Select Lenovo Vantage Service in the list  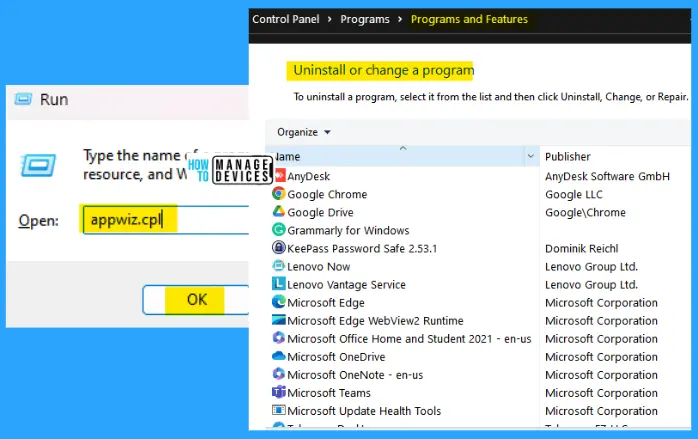coord(346,285)
